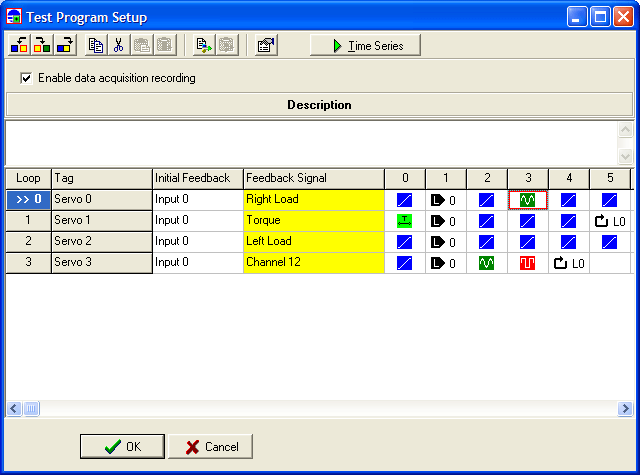Confirm with the OK button

[122, 446]
